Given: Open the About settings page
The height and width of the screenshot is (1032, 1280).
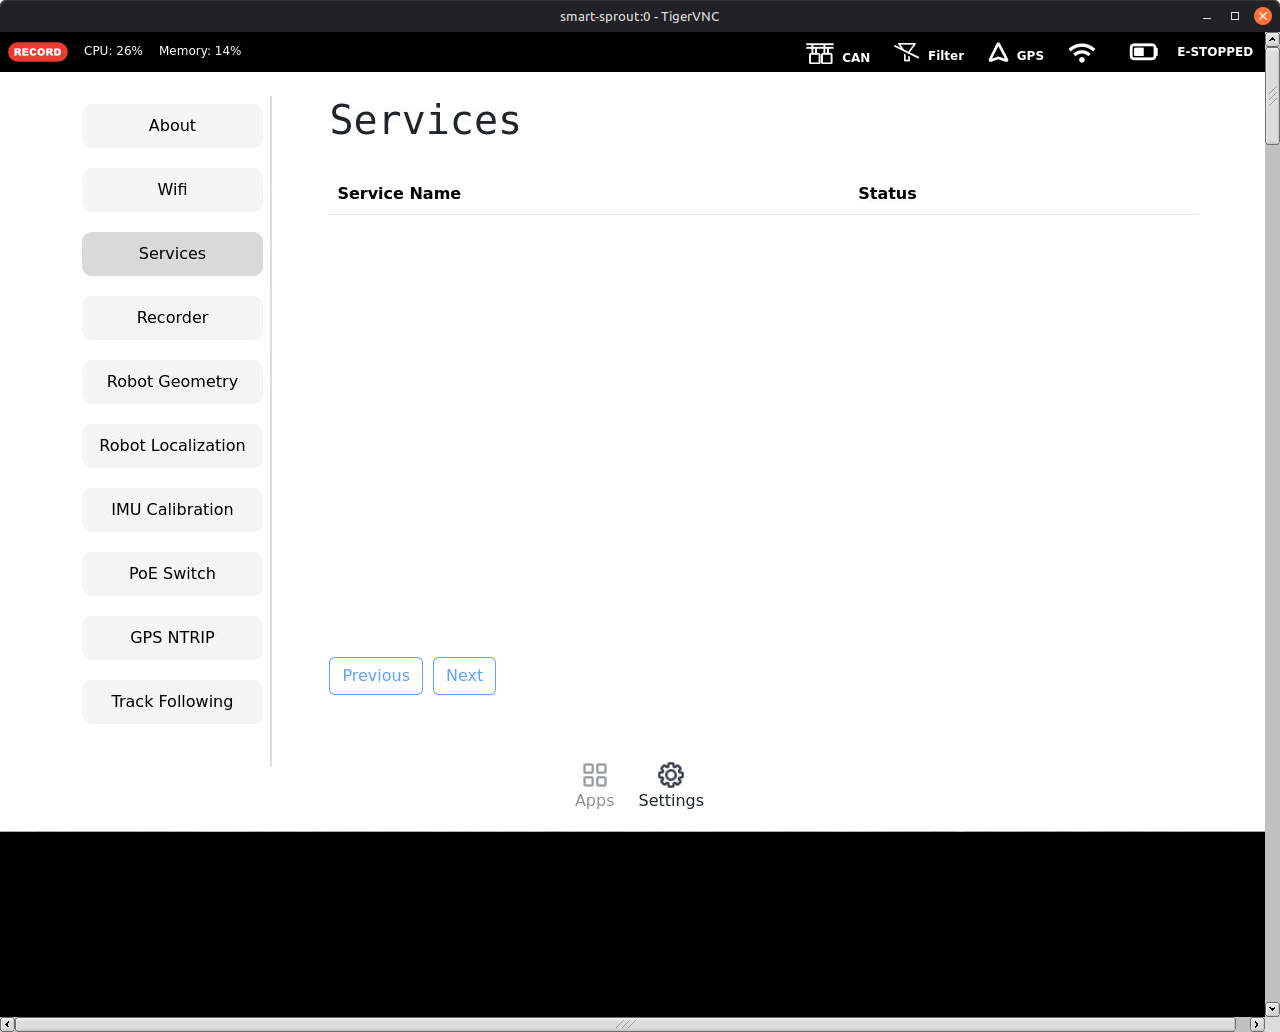Looking at the screenshot, I should (172, 126).
